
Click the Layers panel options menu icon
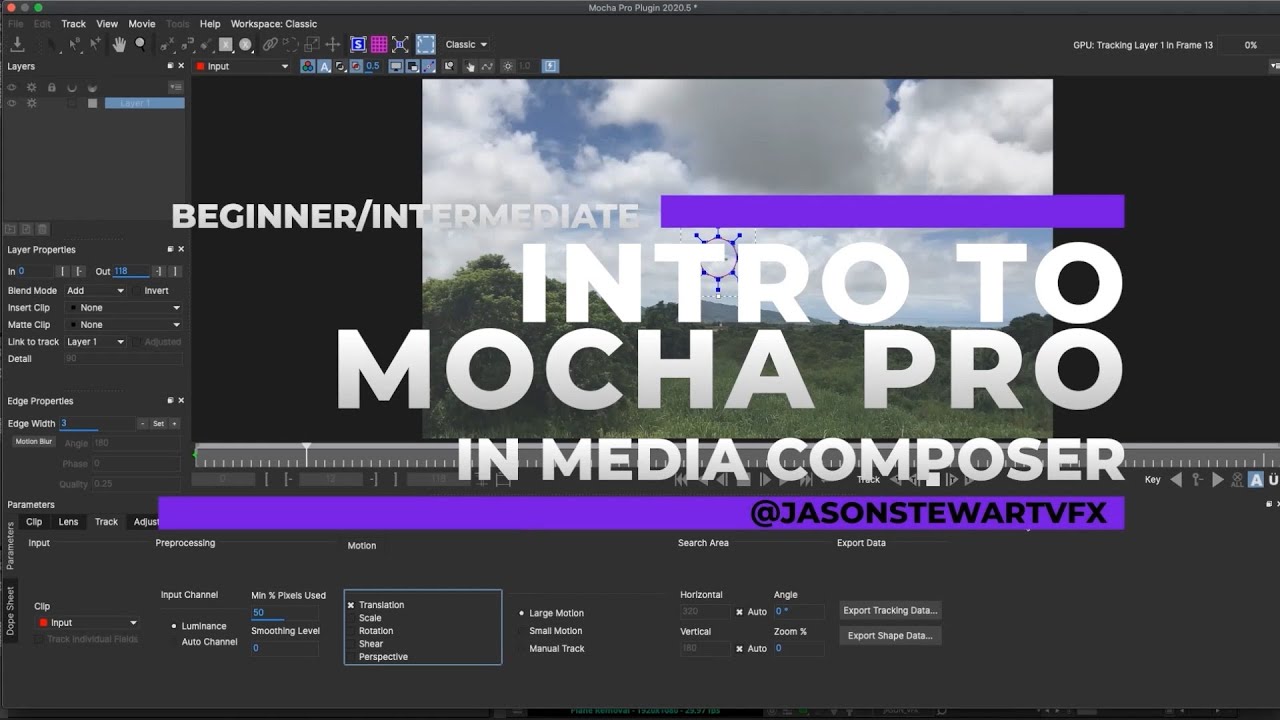click(176, 87)
